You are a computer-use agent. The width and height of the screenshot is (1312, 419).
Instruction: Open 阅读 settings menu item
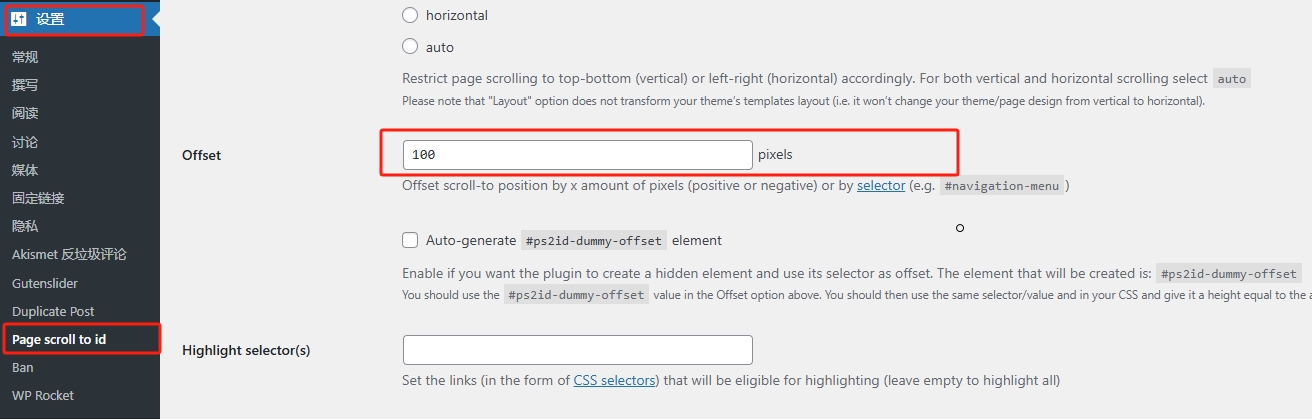(25, 113)
